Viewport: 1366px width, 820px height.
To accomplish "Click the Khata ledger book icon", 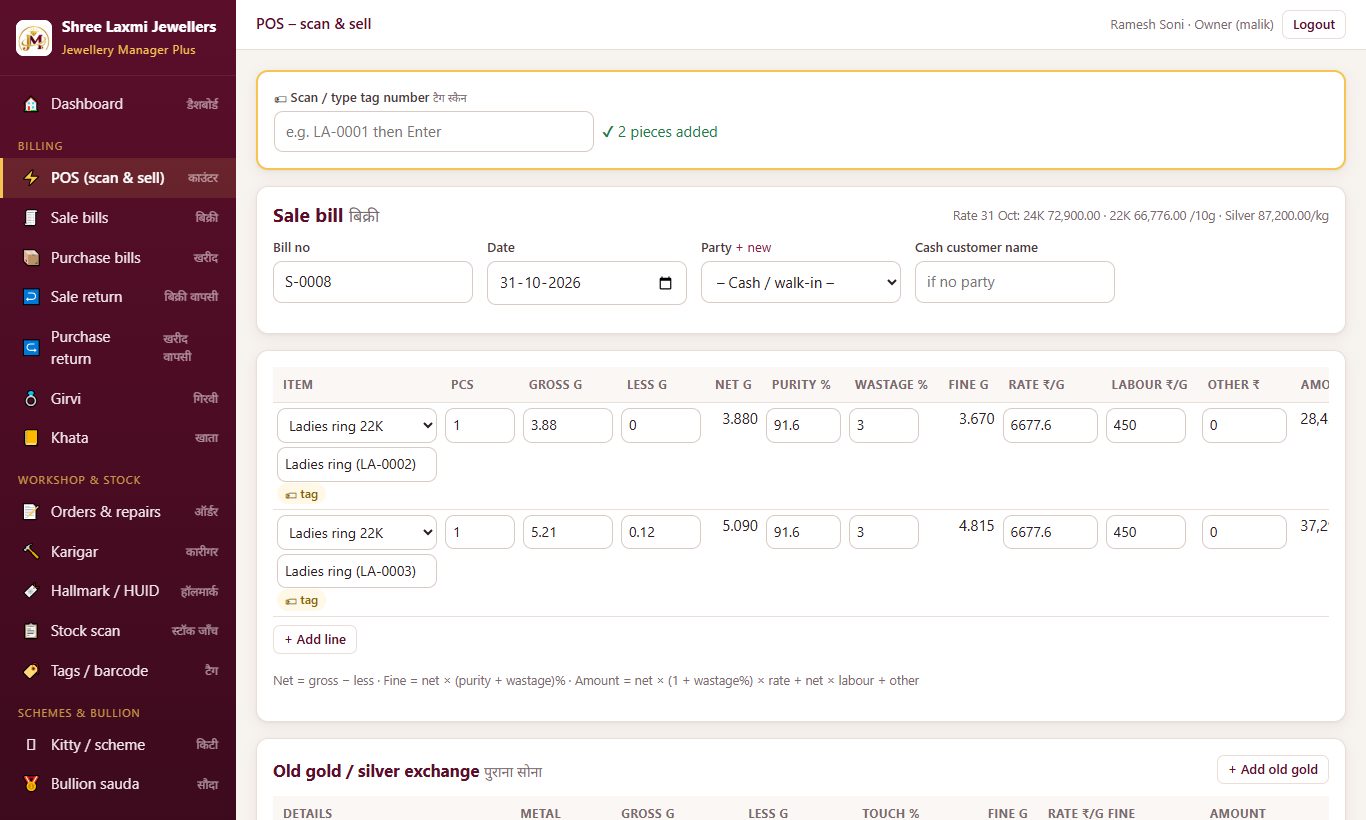I will [x=31, y=438].
